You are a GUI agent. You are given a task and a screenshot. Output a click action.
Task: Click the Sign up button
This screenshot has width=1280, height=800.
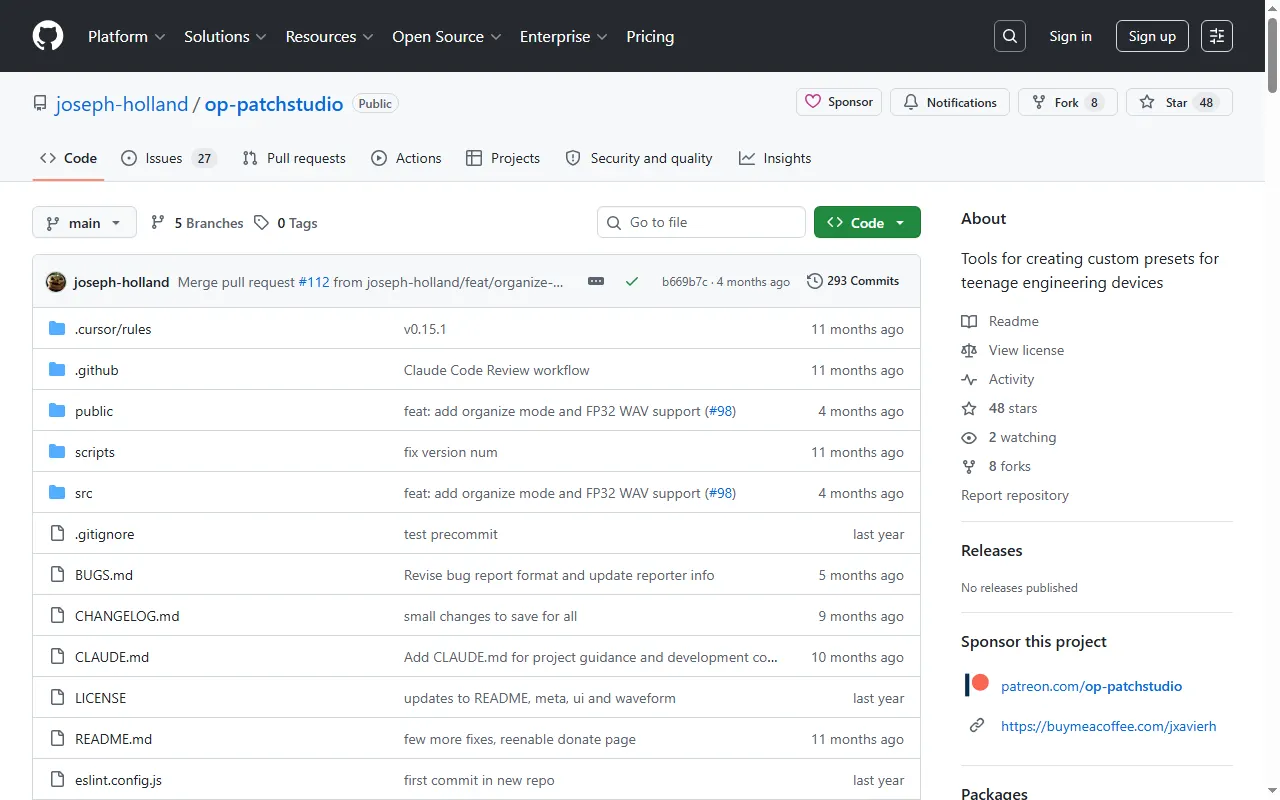(1152, 36)
